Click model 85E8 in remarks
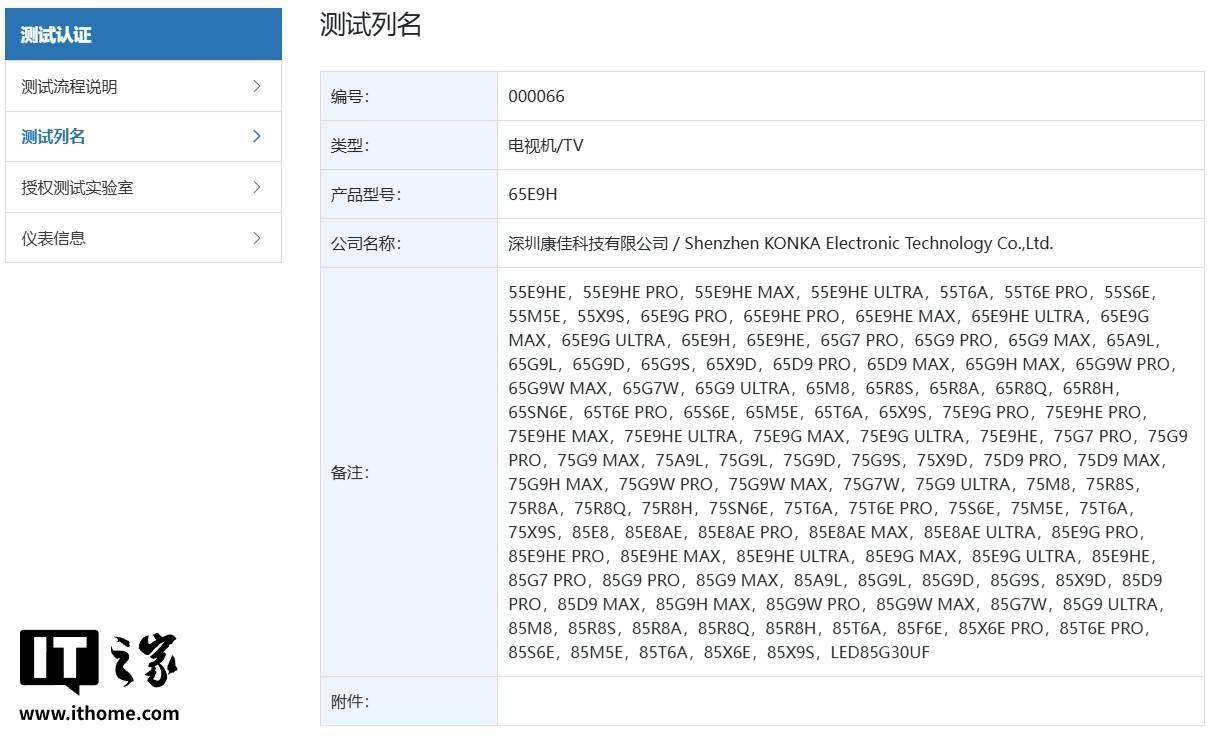Viewport: 1210px width, 736px height. pos(592,532)
